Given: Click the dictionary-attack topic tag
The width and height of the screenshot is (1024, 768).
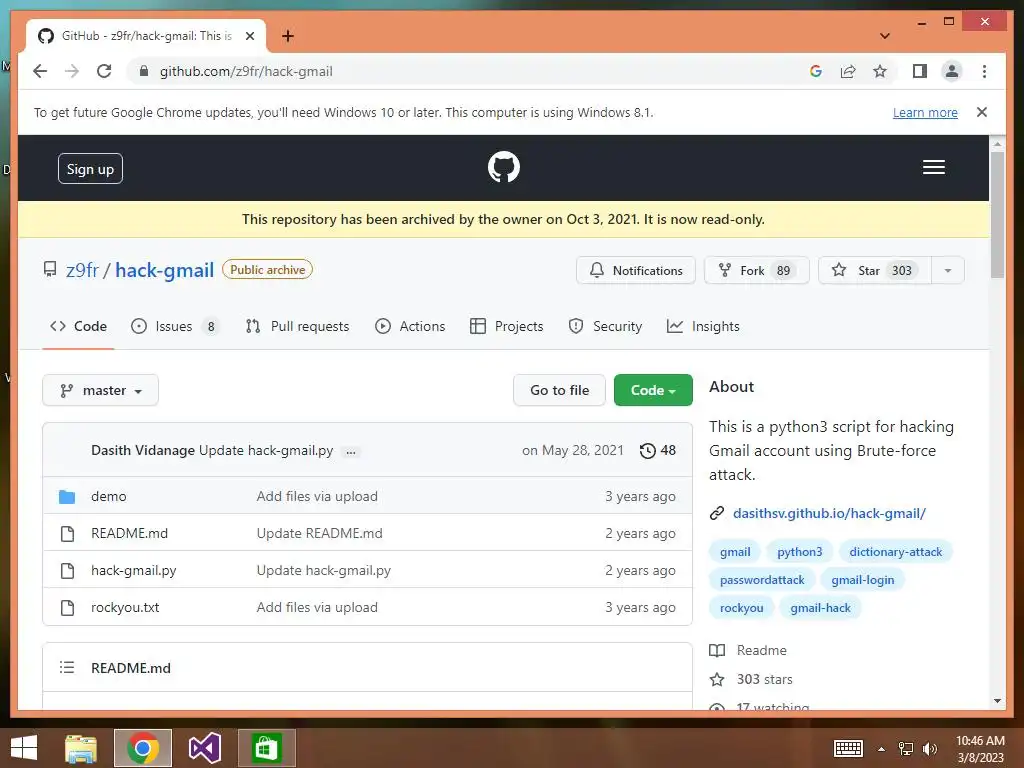Looking at the screenshot, I should [x=895, y=552].
